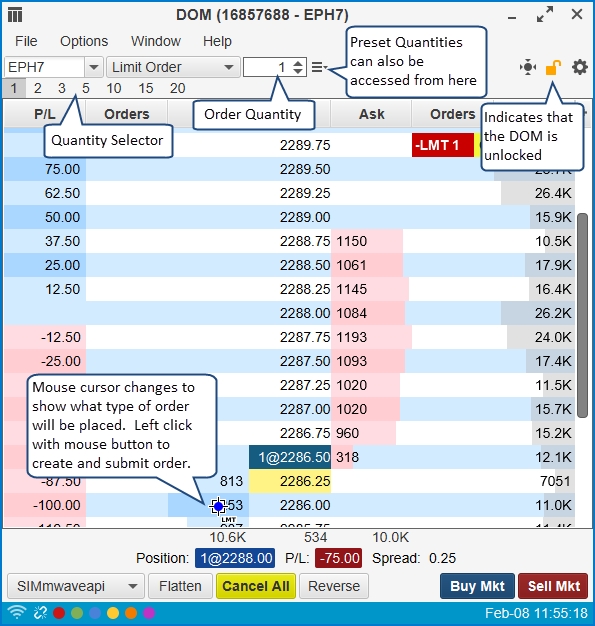Screen dimensions: 595x626
Task: Click the DOM columns icon in title bar
Action: [15, 15]
